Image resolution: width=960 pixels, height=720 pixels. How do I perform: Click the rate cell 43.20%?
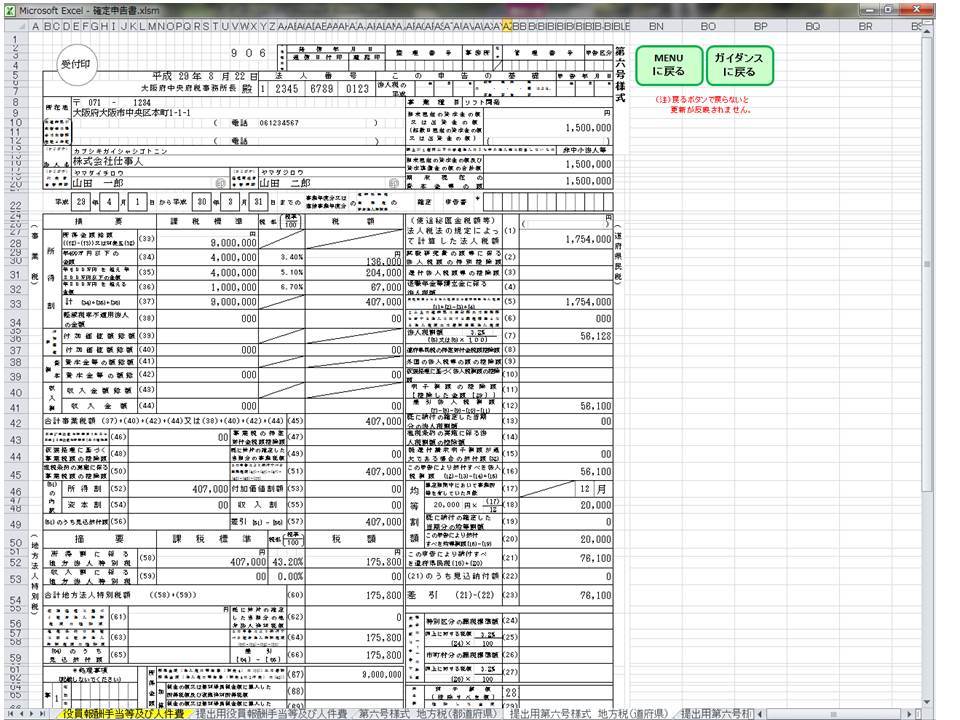tap(287, 561)
